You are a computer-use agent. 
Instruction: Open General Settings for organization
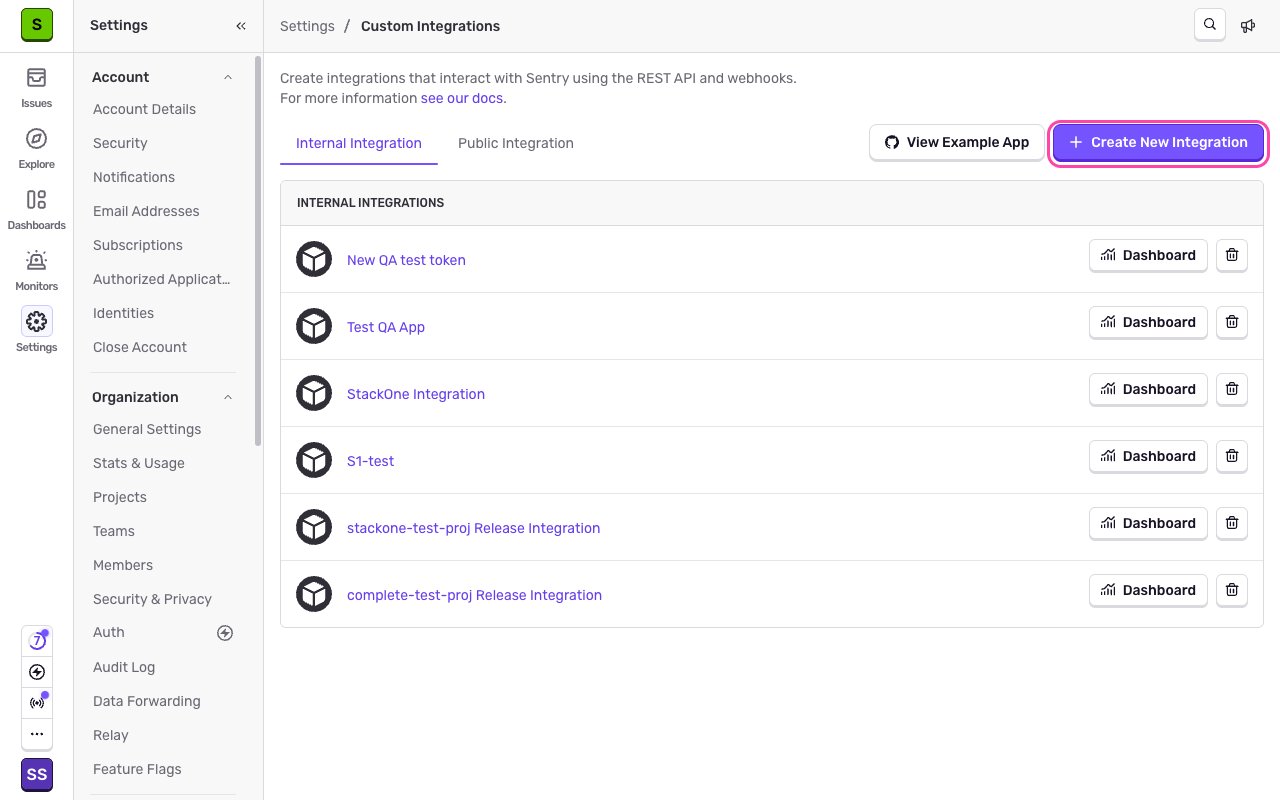pos(147,429)
